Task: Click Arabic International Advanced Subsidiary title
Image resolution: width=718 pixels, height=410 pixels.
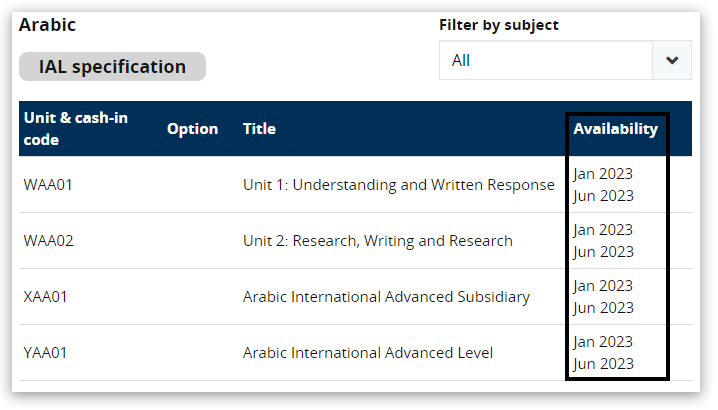Action: tap(386, 297)
